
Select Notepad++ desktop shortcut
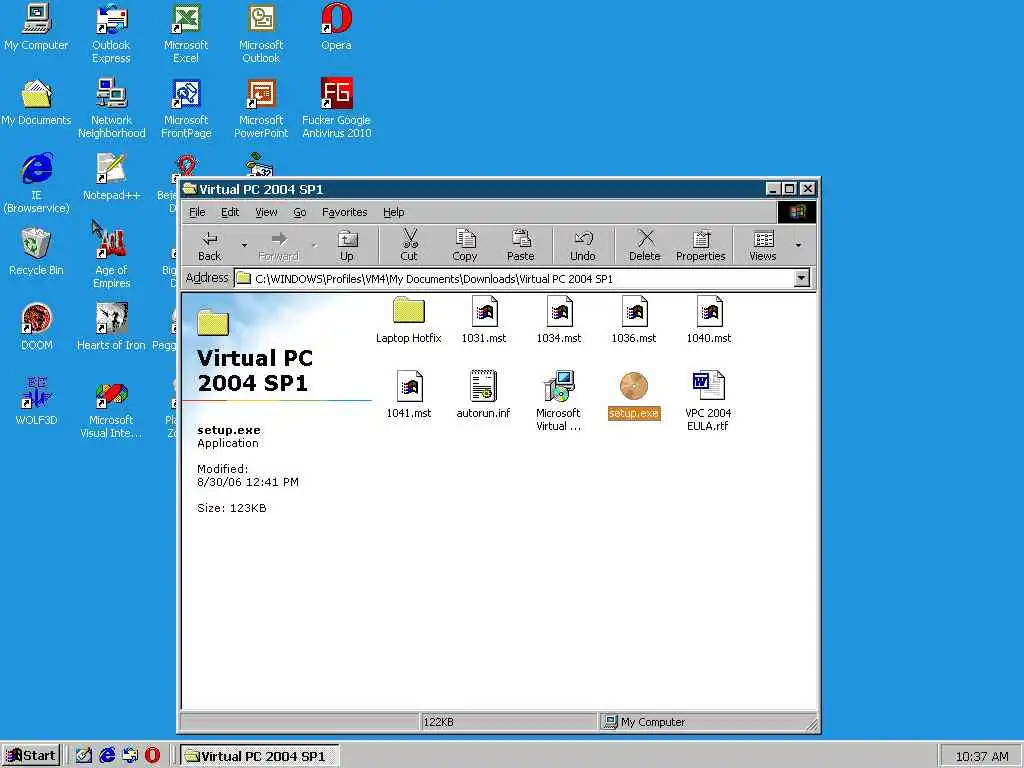pyautogui.click(x=112, y=178)
